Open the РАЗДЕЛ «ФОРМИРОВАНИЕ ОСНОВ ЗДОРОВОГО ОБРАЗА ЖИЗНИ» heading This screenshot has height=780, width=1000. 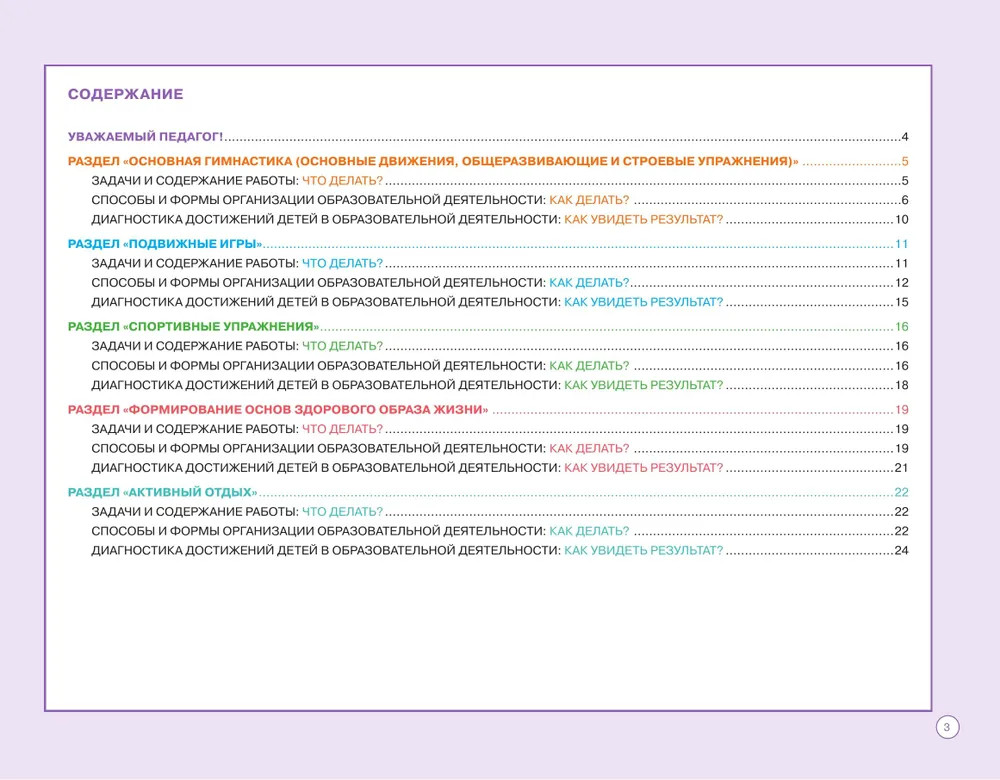click(488, 409)
